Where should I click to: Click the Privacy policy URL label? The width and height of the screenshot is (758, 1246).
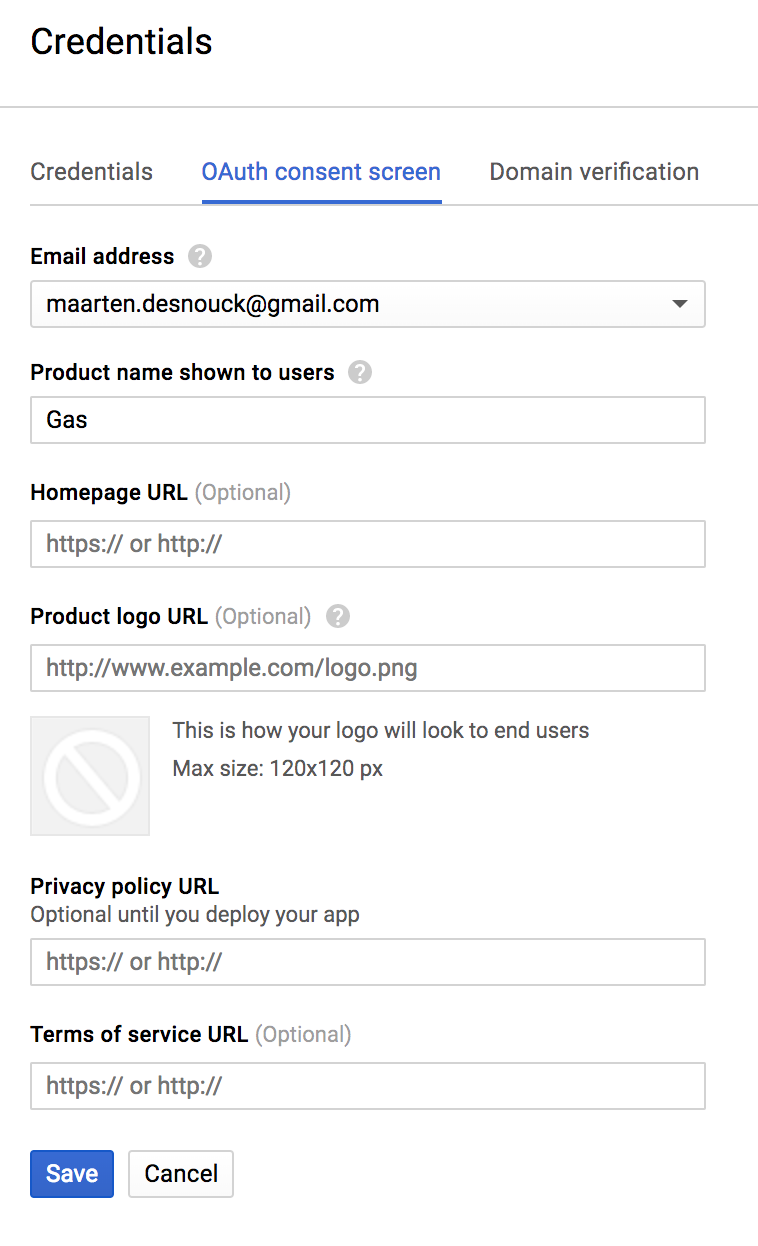(125, 886)
